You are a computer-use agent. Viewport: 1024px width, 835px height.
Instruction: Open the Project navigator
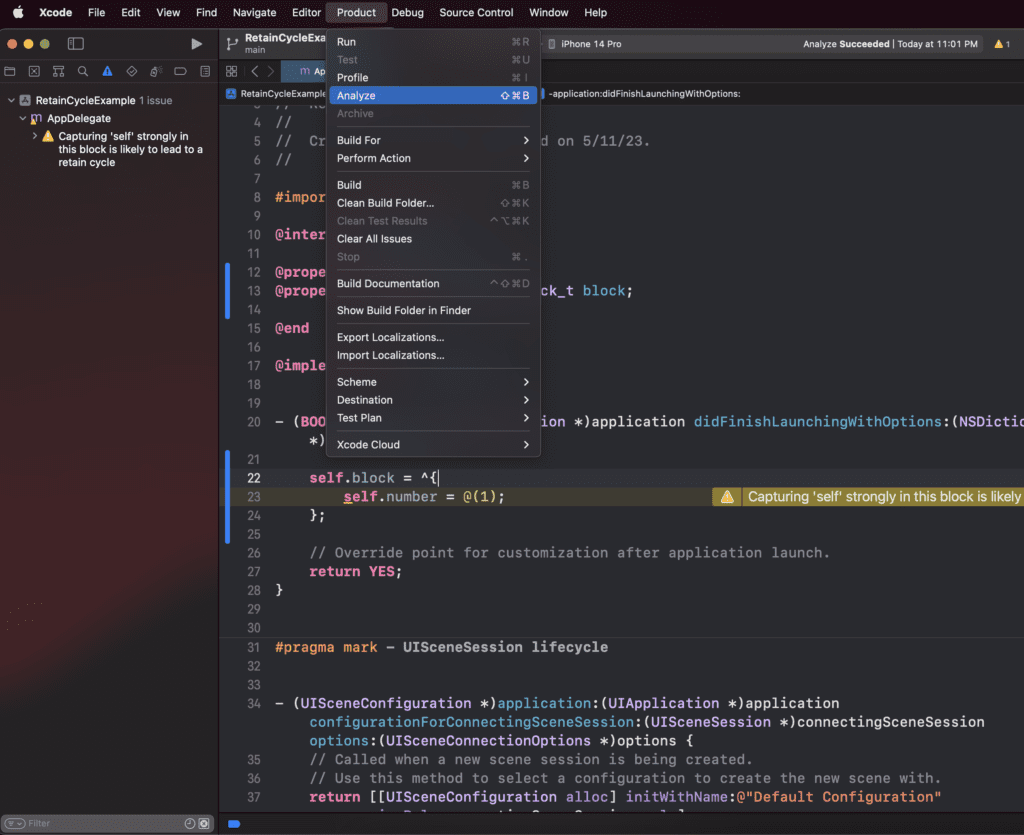[x=10, y=71]
